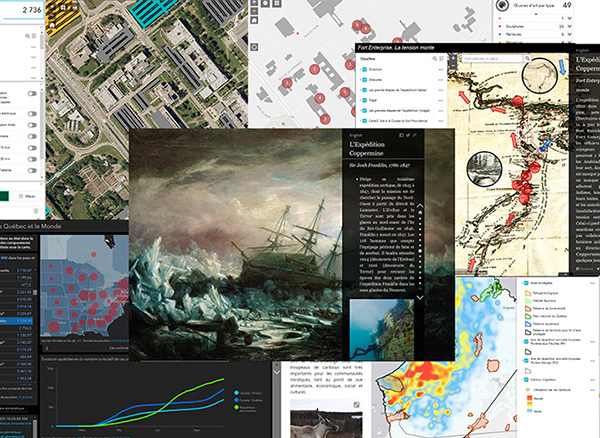Viewport: 600px width, 438px height.
Task: Enable the switch on the 'pour moto' row
Action: tap(32, 125)
